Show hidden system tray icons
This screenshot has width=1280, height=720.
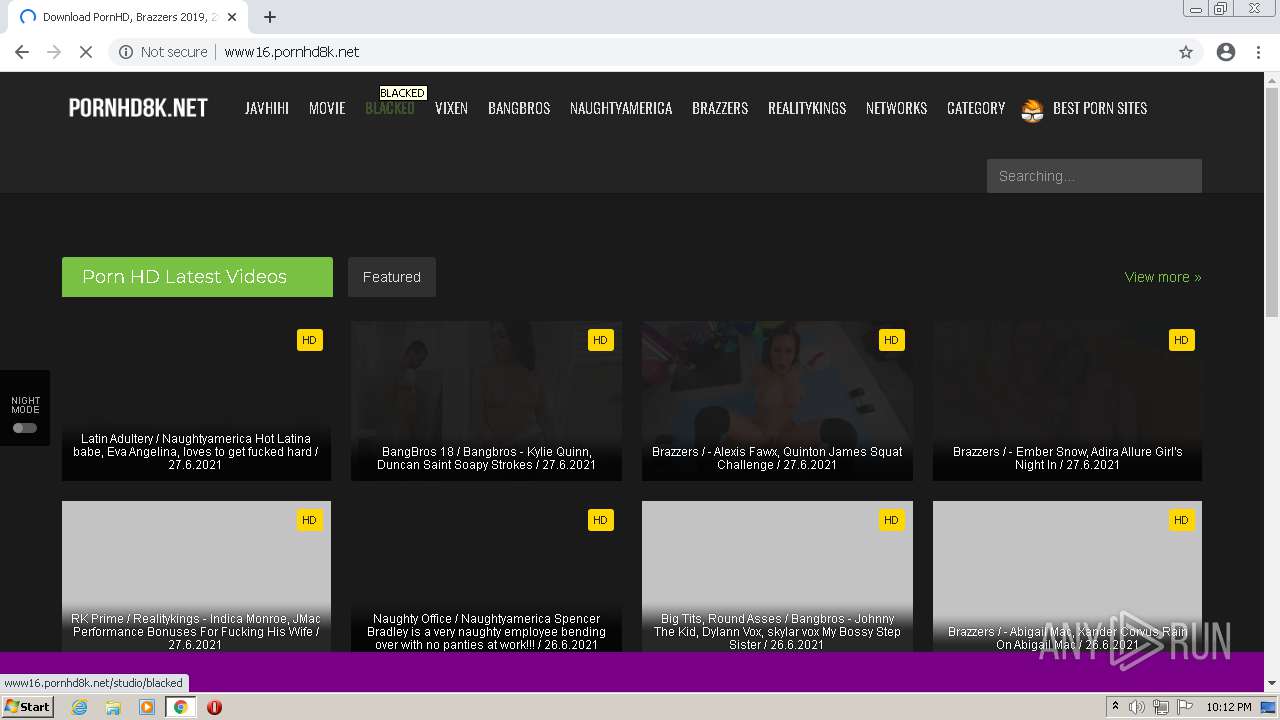click(1116, 707)
